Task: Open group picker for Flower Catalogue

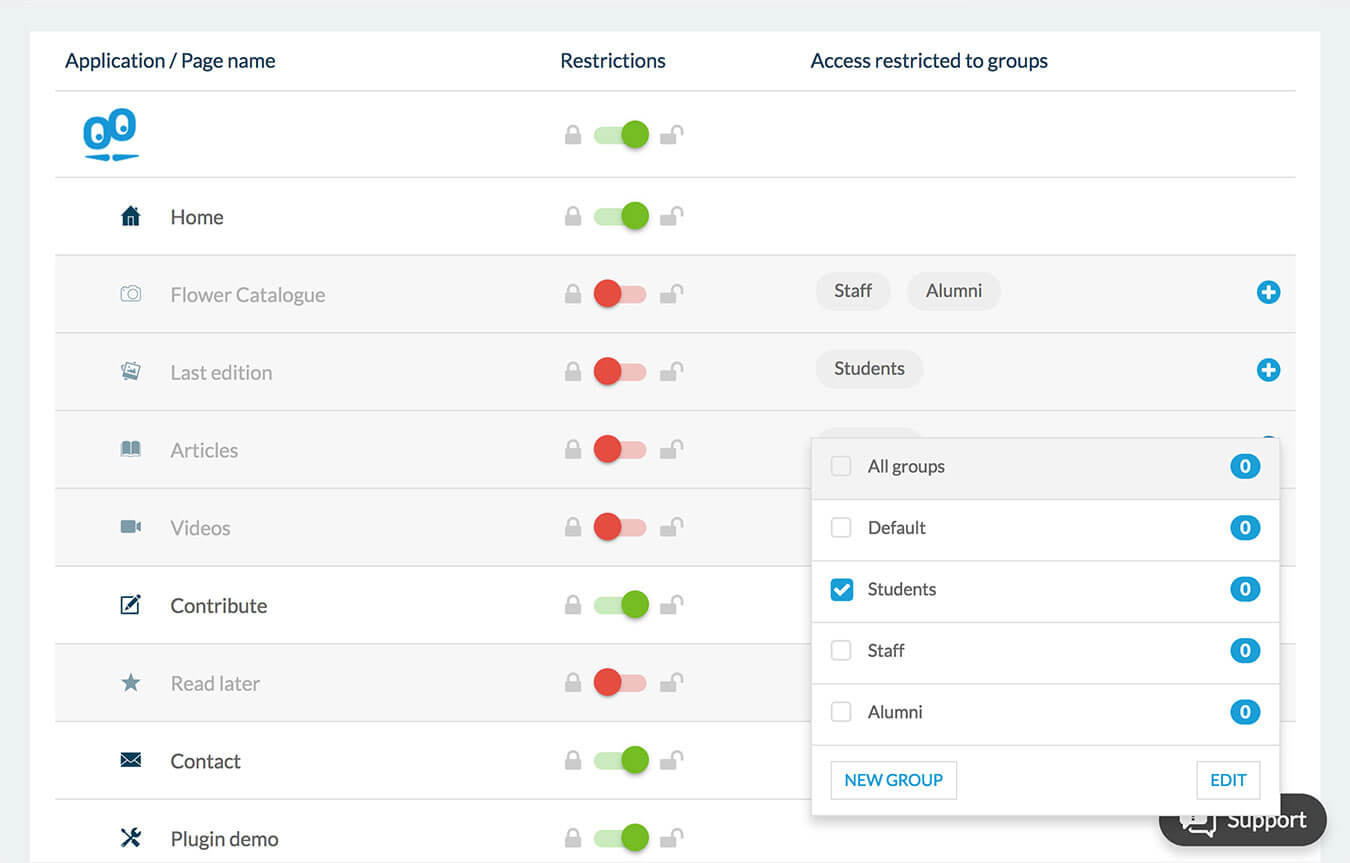Action: click(1268, 292)
